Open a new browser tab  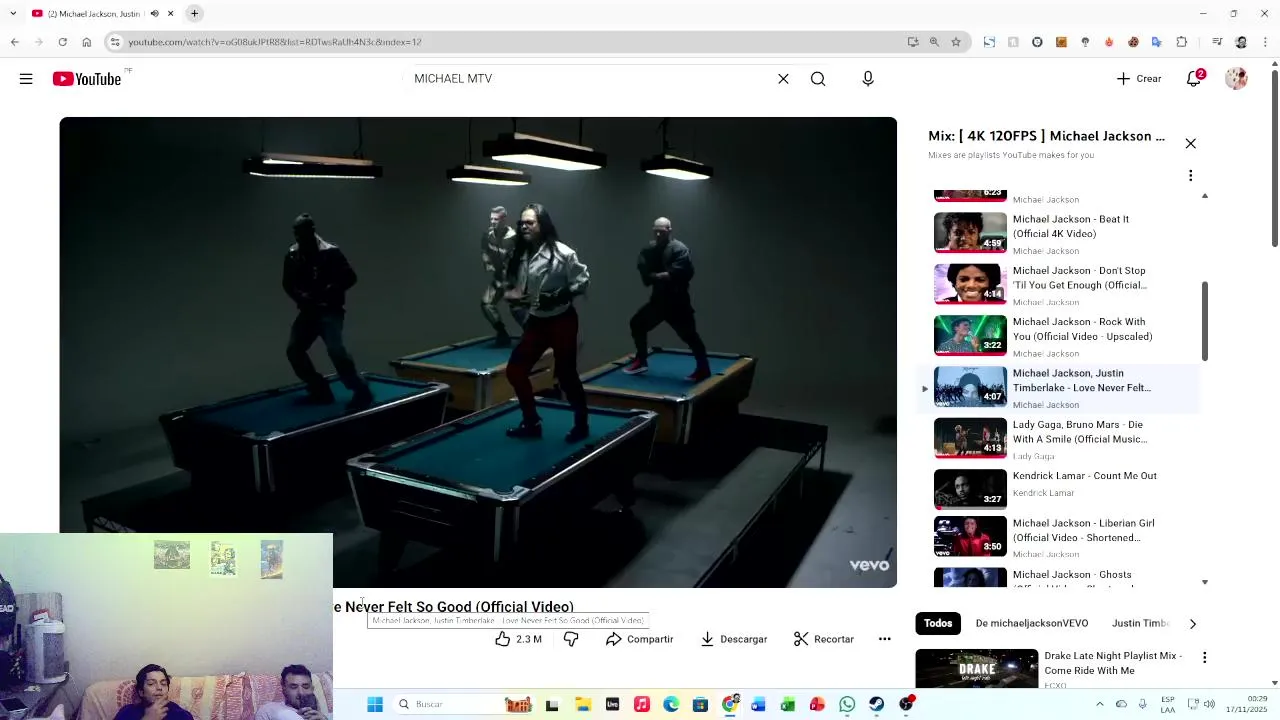pos(194,14)
